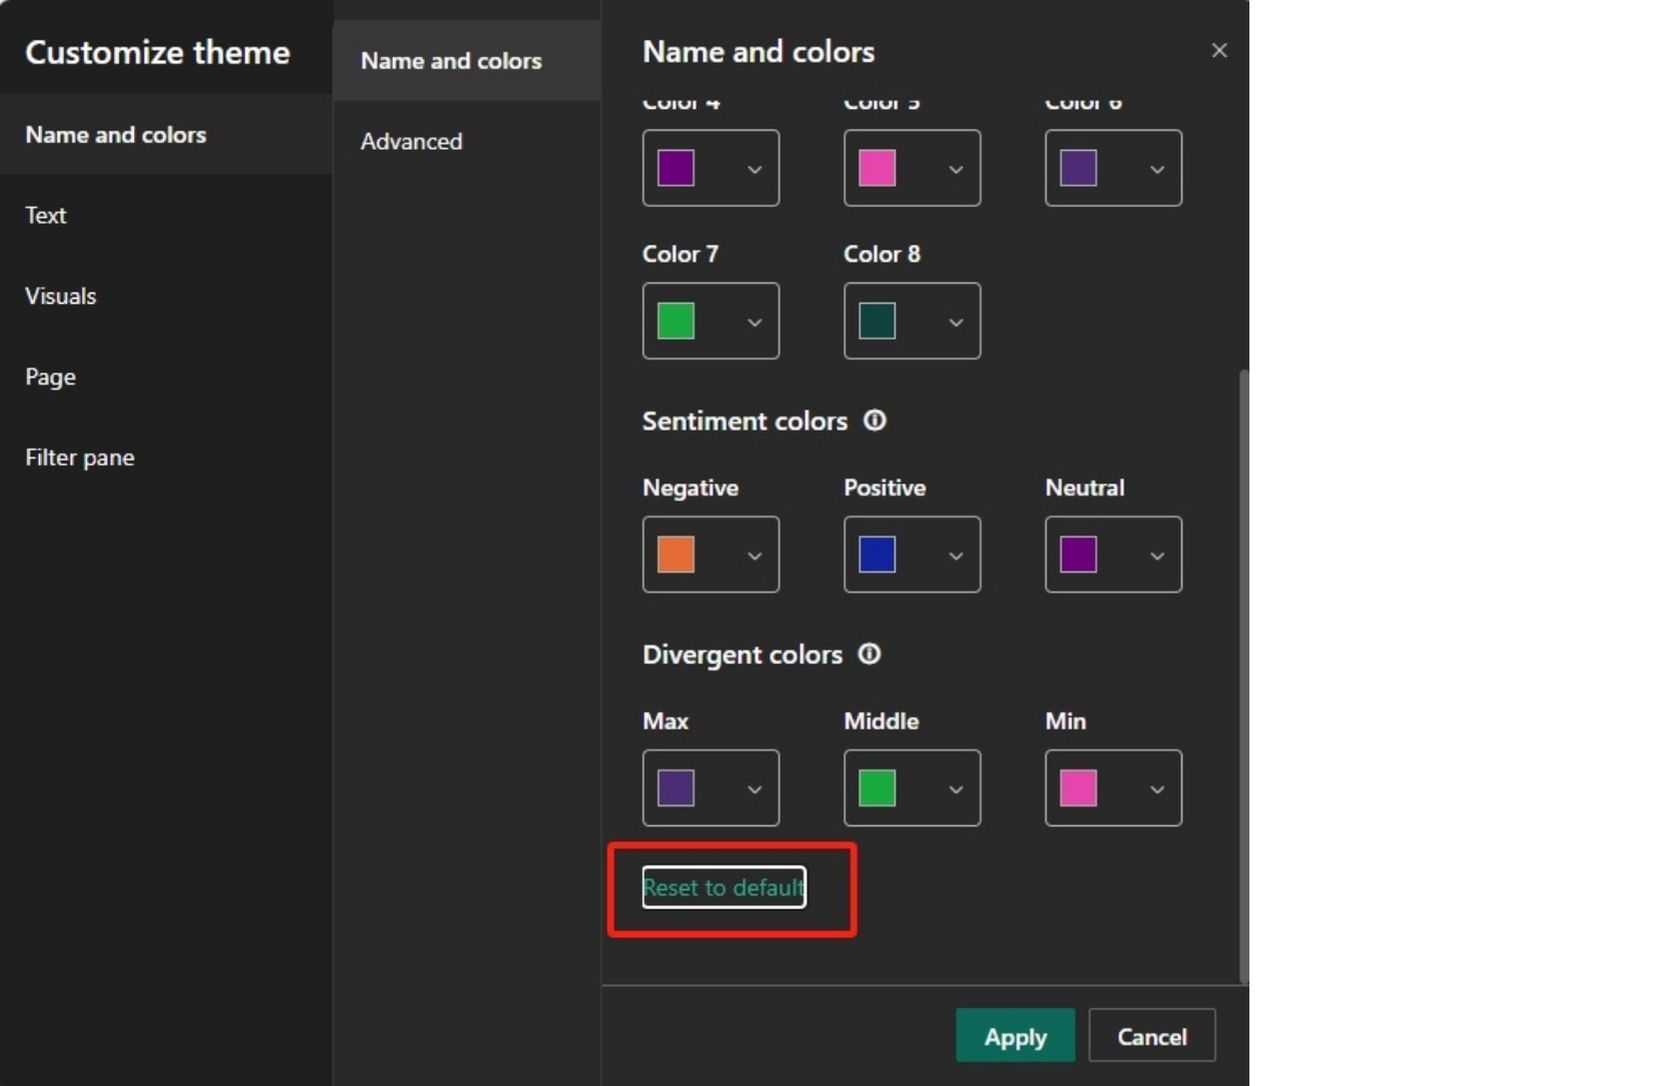Click the "Sentiment colors" heading text
Viewport: 1677px width, 1086px height.
tap(745, 421)
